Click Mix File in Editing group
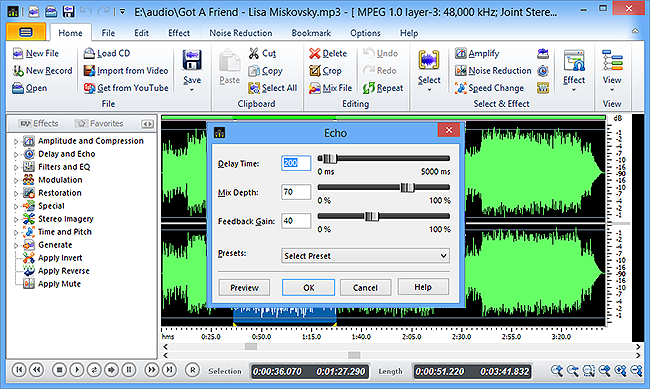This screenshot has width=650, height=389. [330, 88]
